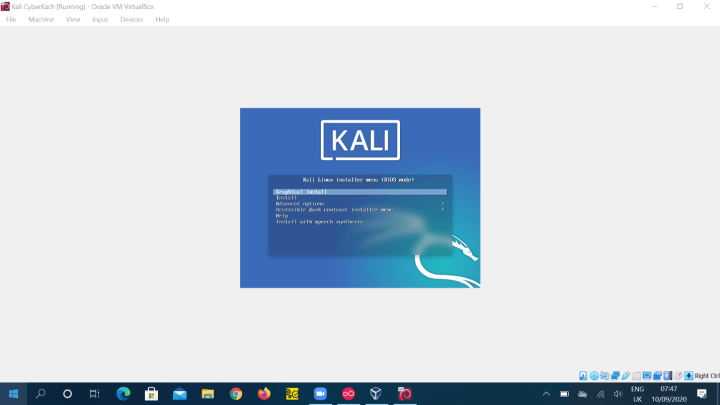Click the VirtualBox window title icon
The width and height of the screenshot is (720, 405).
(5, 6)
